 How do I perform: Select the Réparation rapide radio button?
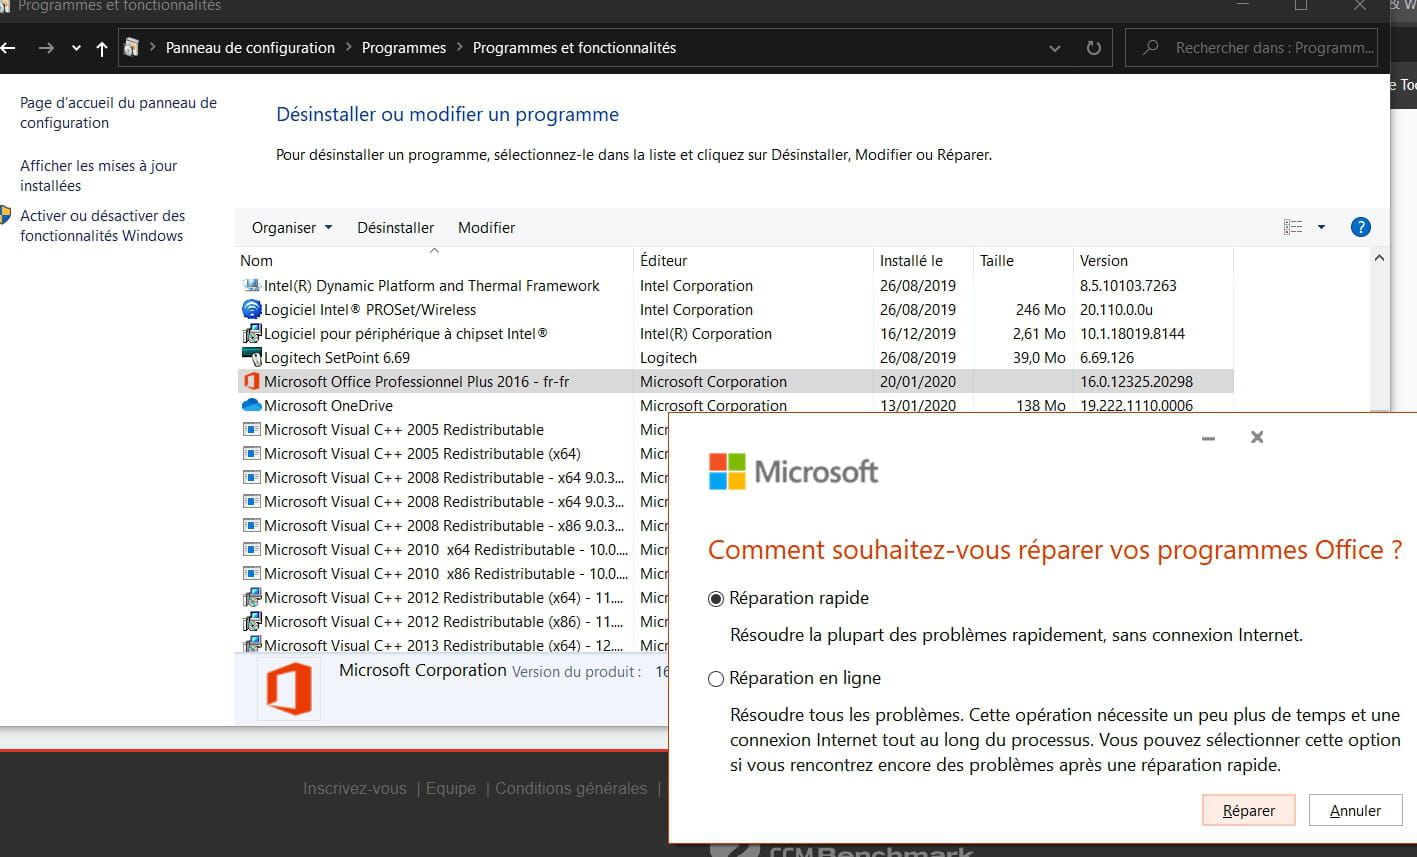pos(715,599)
